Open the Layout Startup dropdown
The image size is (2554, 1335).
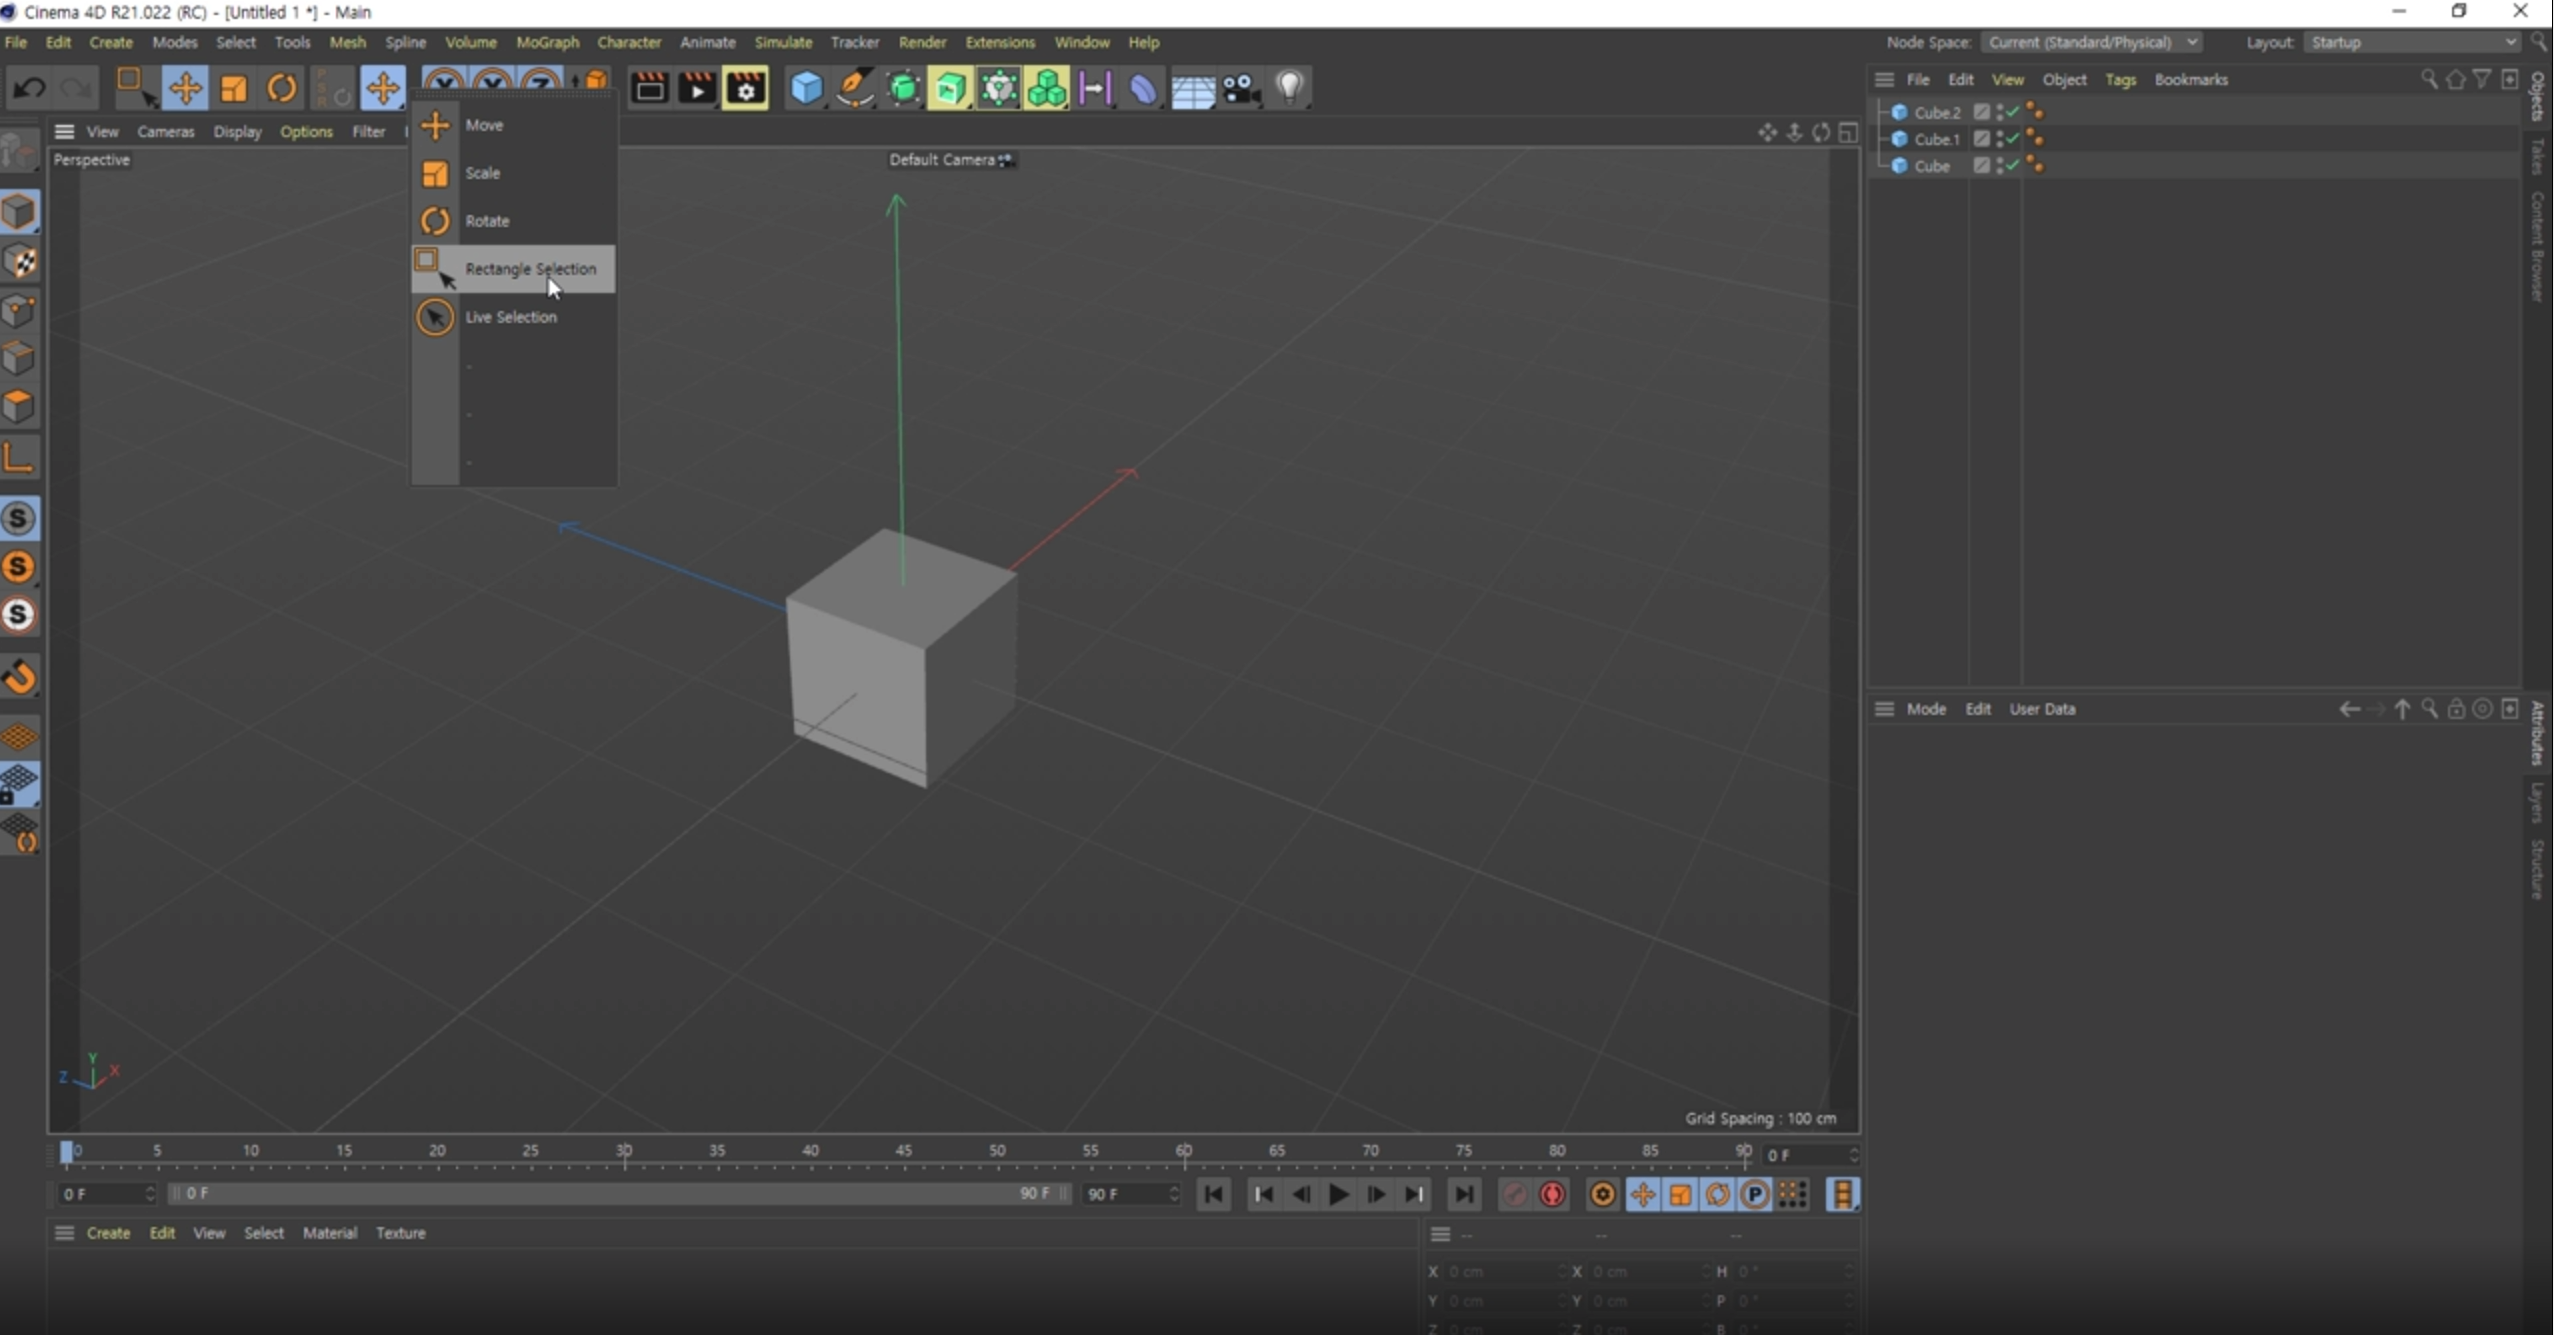[2412, 42]
